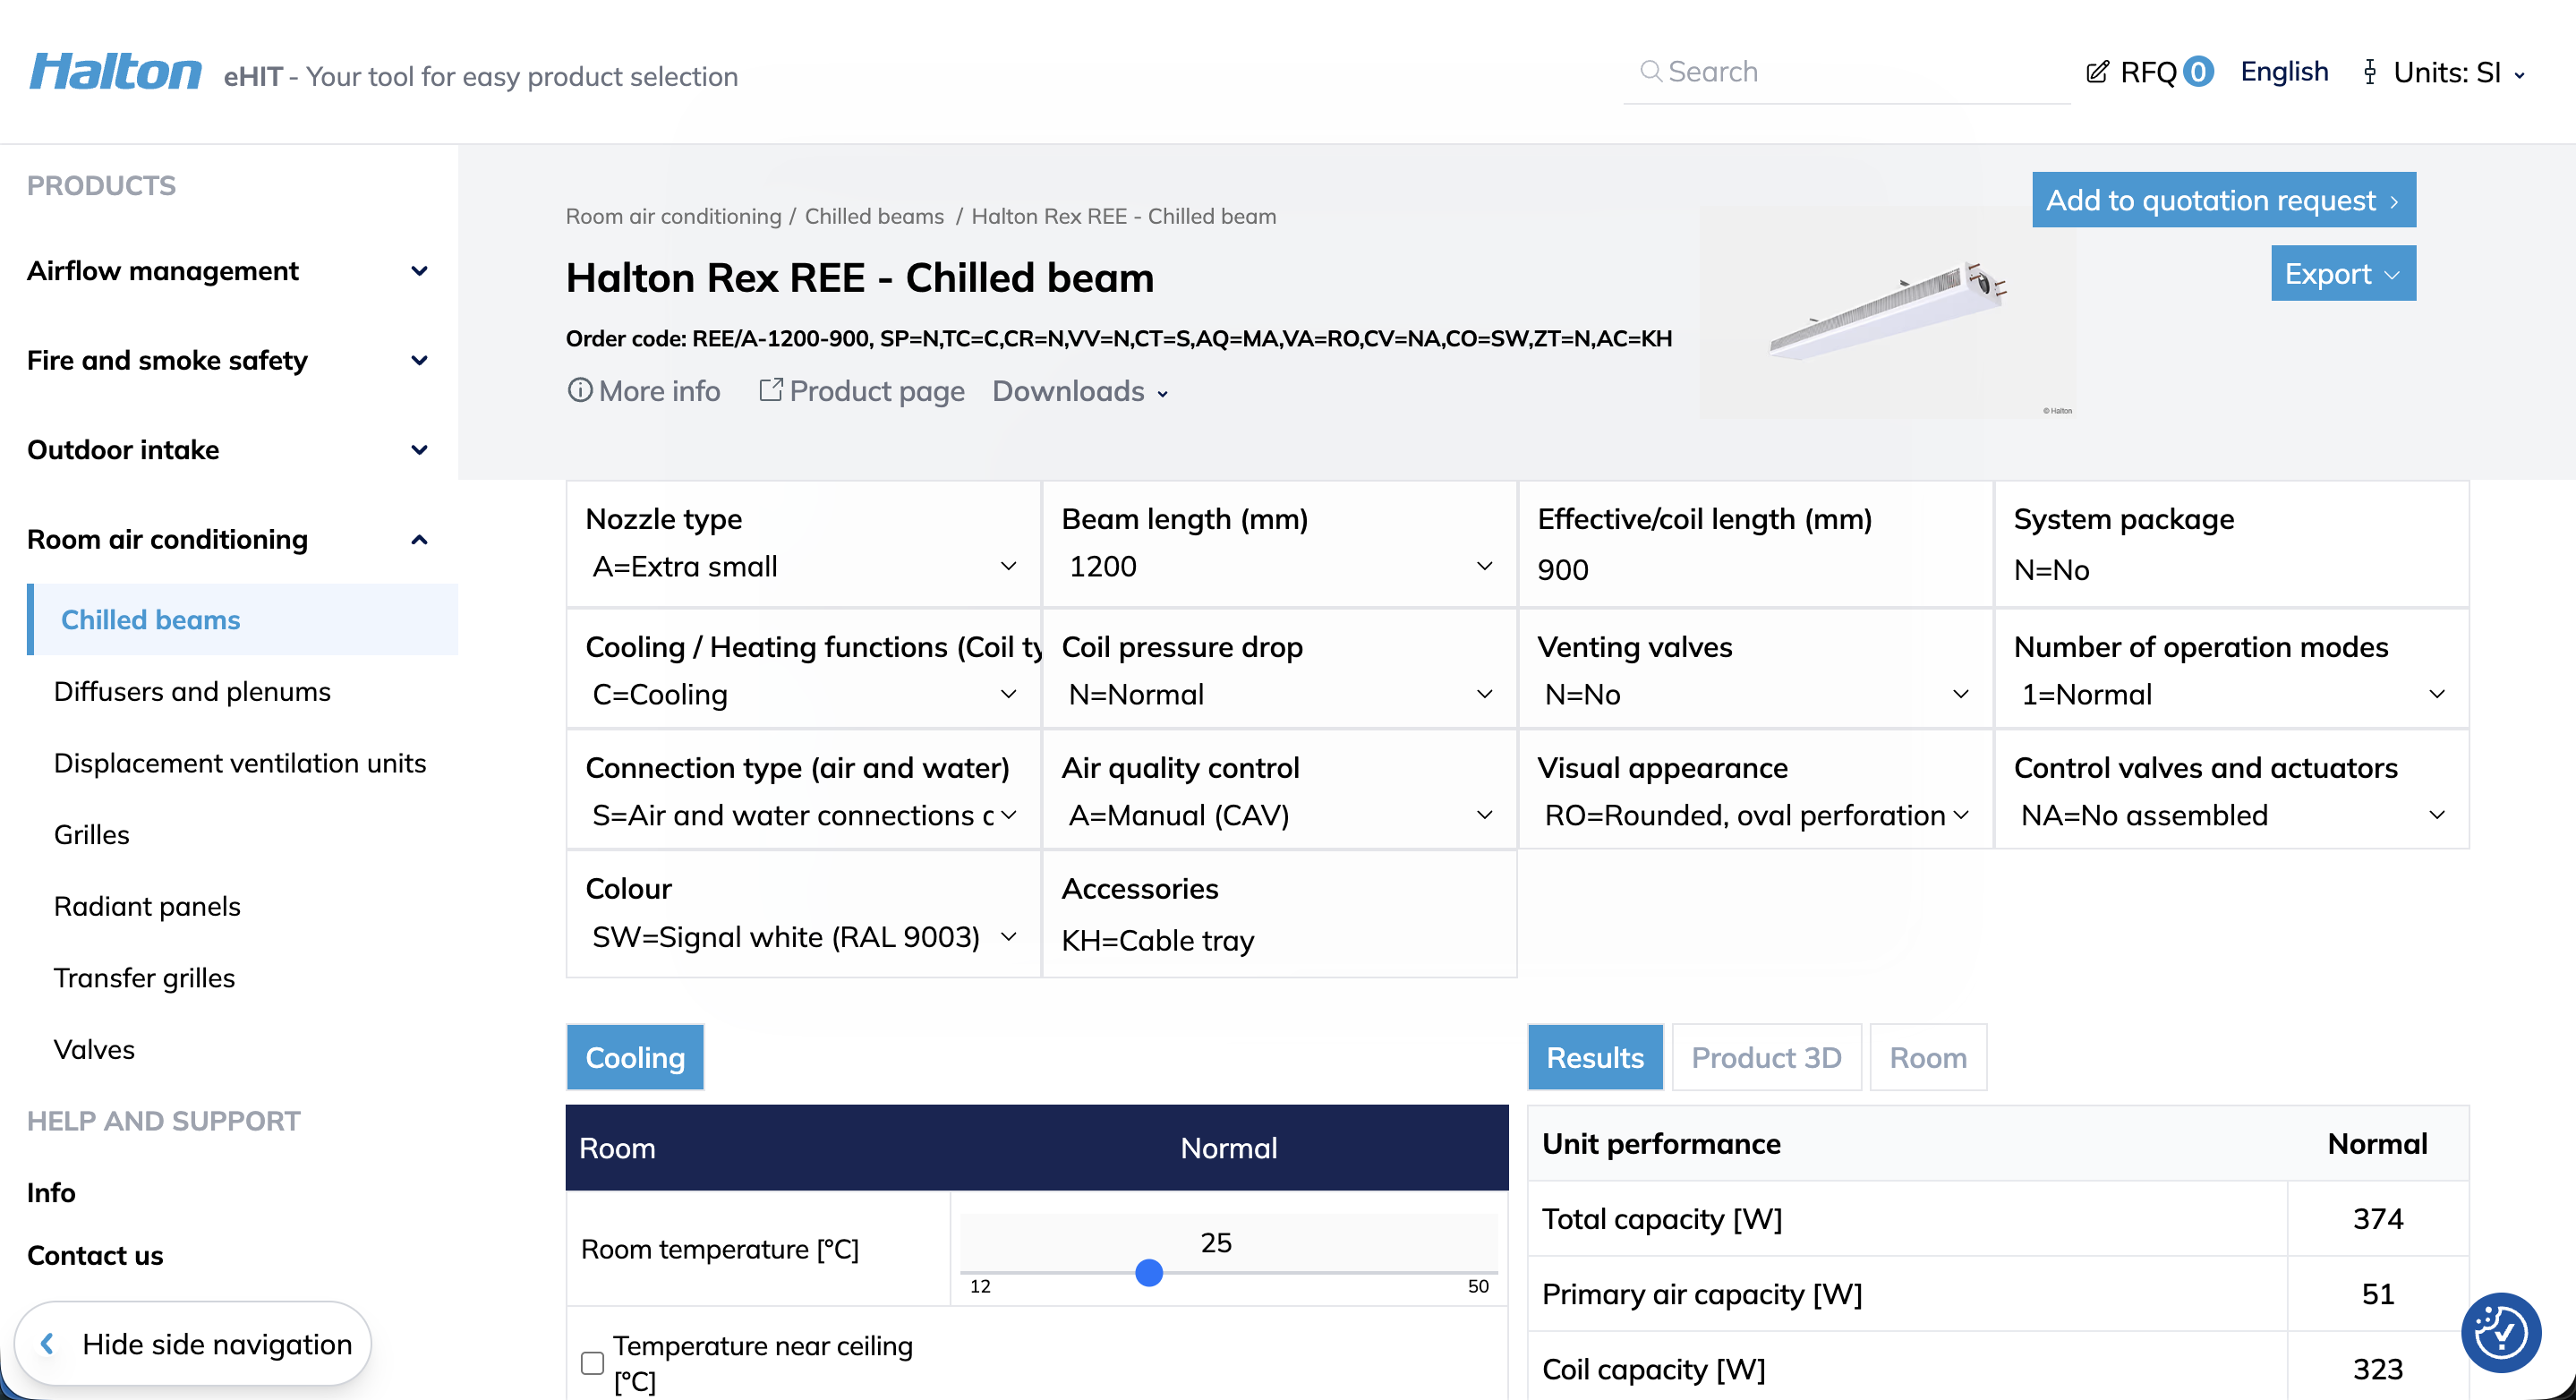This screenshot has height=1400, width=2576.
Task: Click the Halton logo
Action: [x=115, y=72]
